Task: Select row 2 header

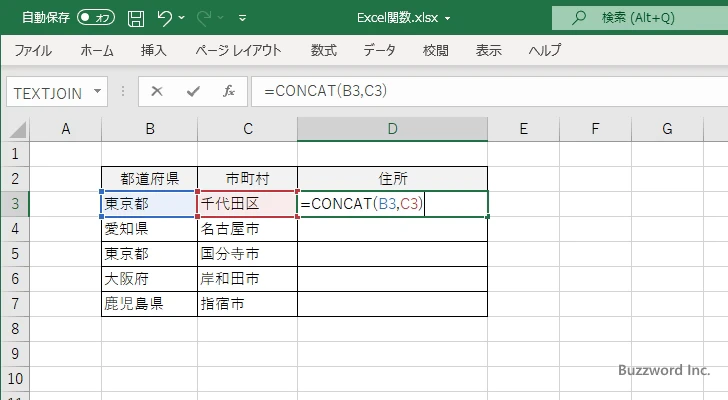Action: click(x=15, y=179)
